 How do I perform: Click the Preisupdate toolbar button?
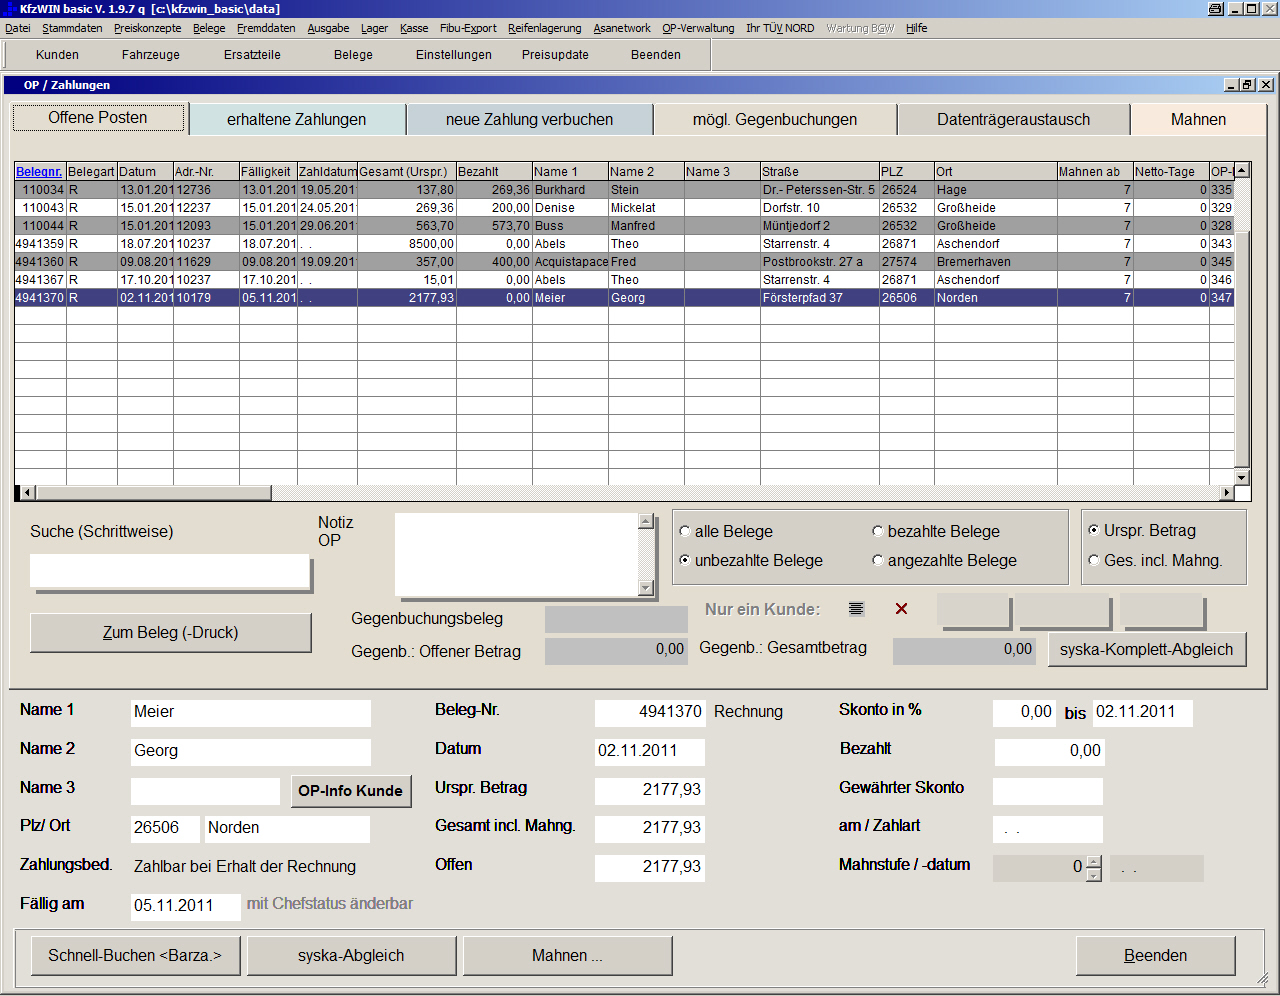click(555, 55)
